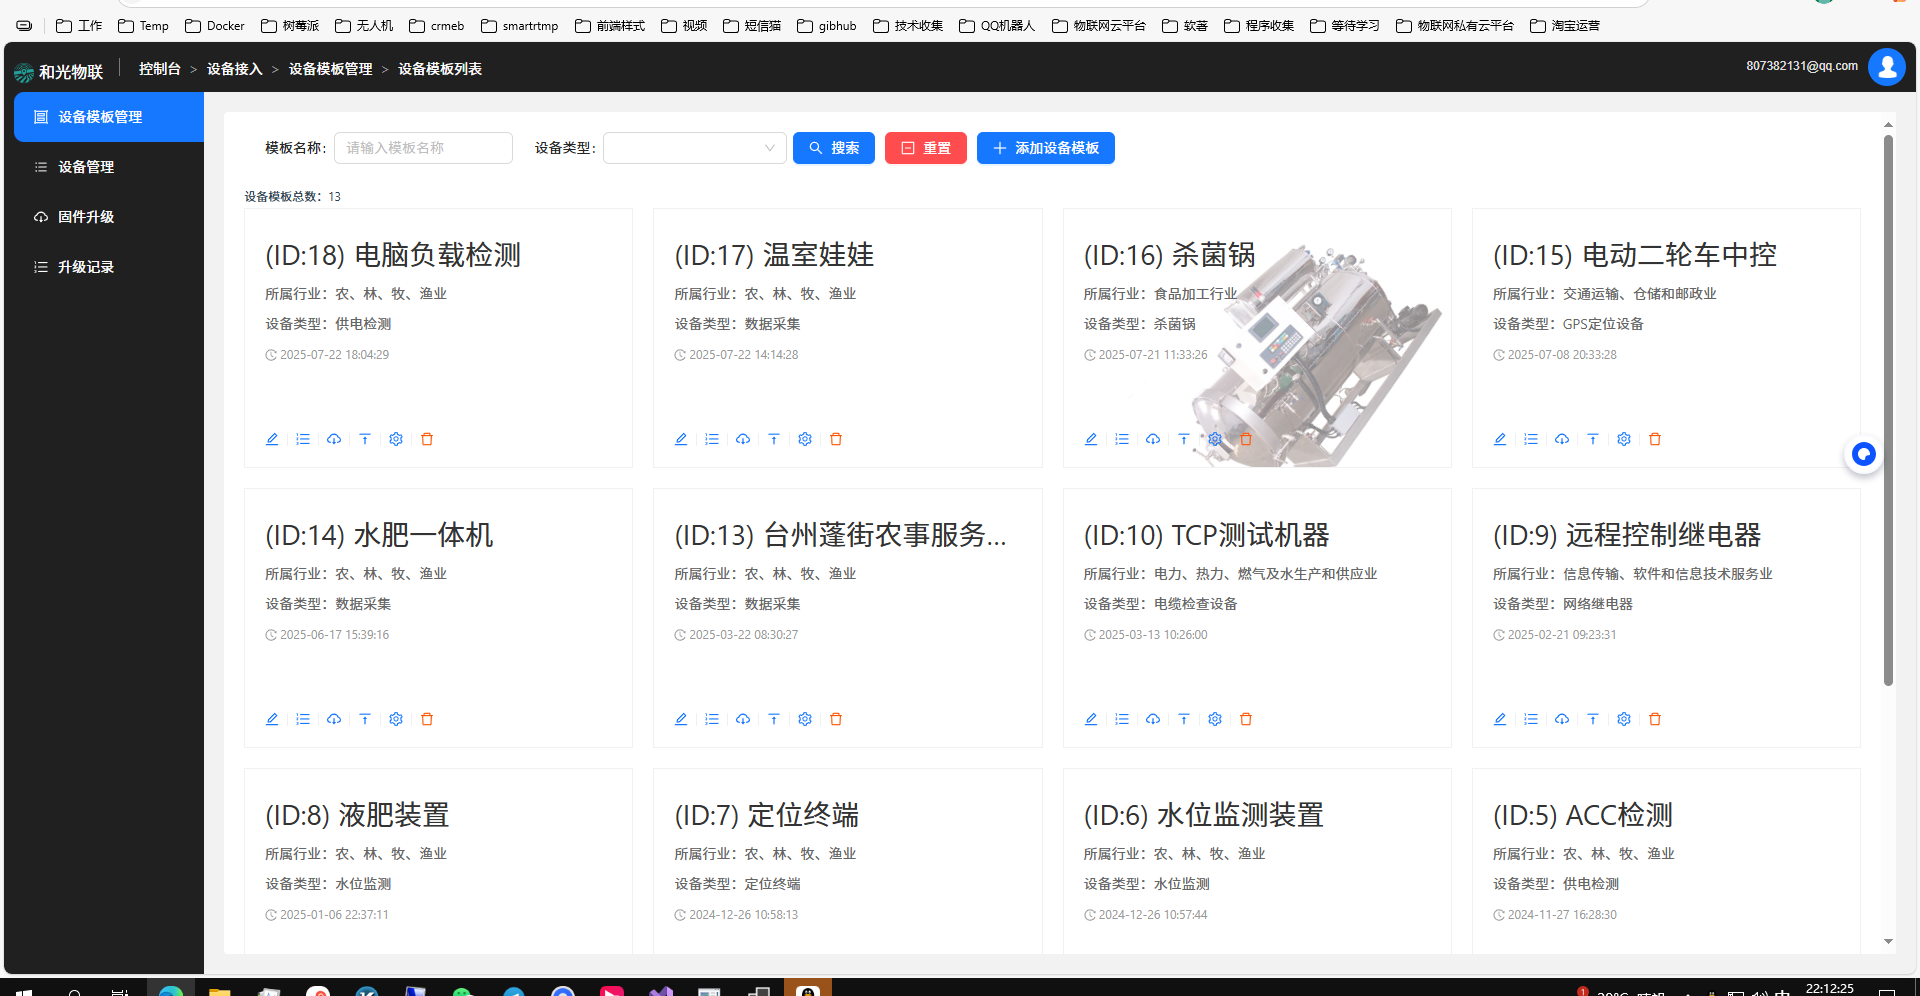This screenshot has width=1920, height=996.
Task: Click 水位监测装置 (ID:6) card title
Action: [x=1204, y=815]
